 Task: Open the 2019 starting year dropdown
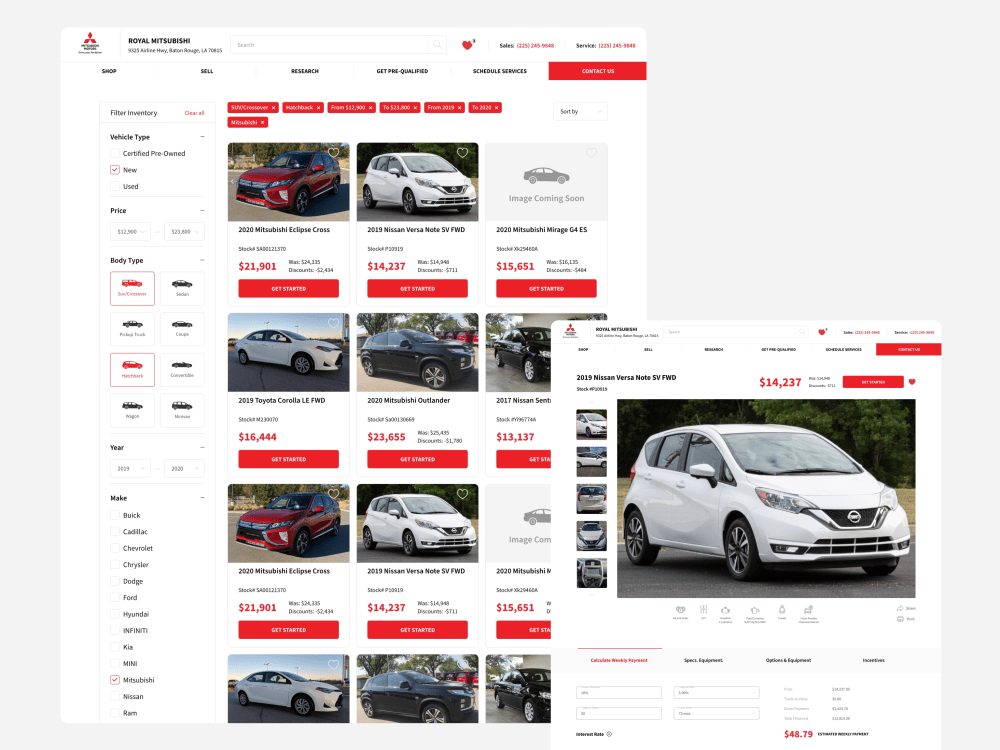(130, 469)
